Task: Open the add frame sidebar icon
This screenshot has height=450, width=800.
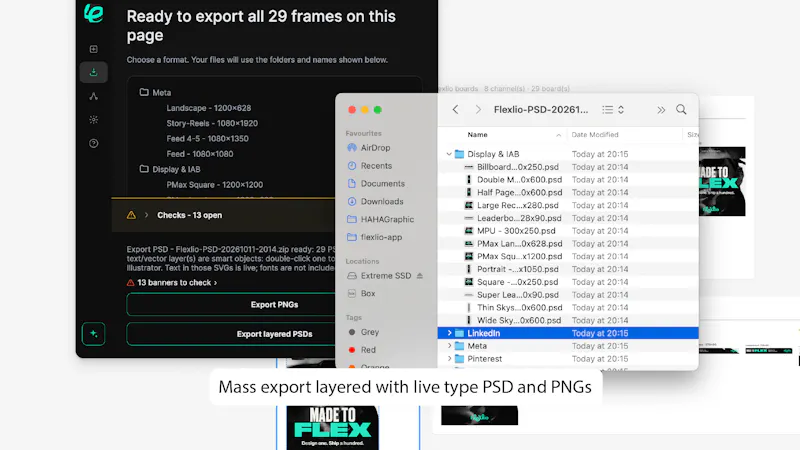Action: [93, 49]
